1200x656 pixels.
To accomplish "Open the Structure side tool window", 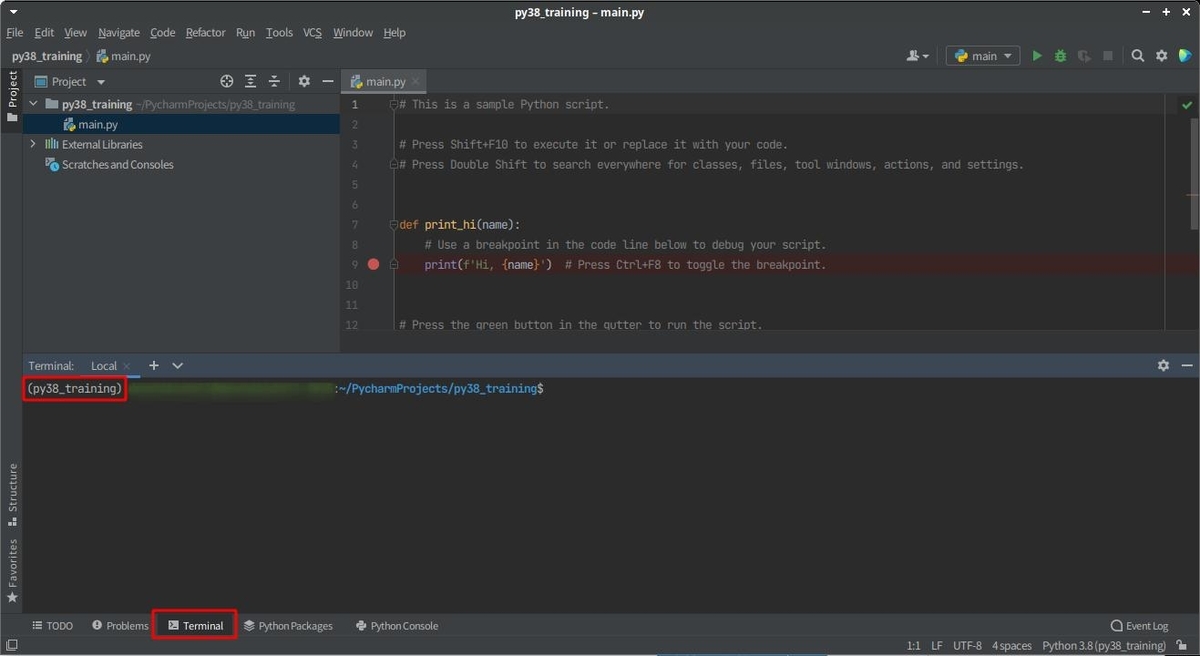I will [x=12, y=494].
